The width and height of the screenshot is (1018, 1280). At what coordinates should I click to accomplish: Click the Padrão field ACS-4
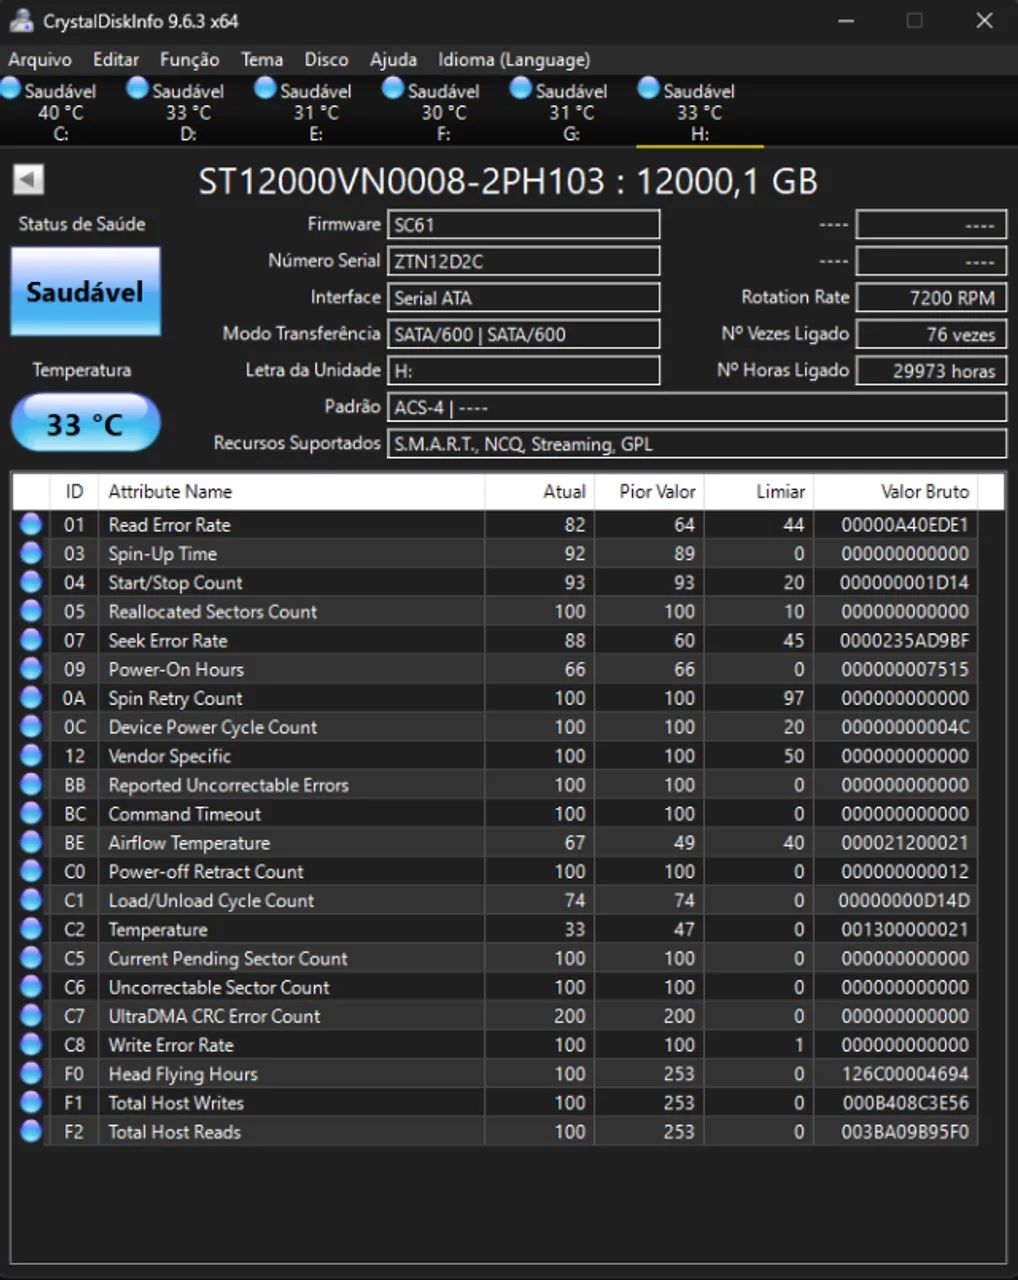point(697,407)
